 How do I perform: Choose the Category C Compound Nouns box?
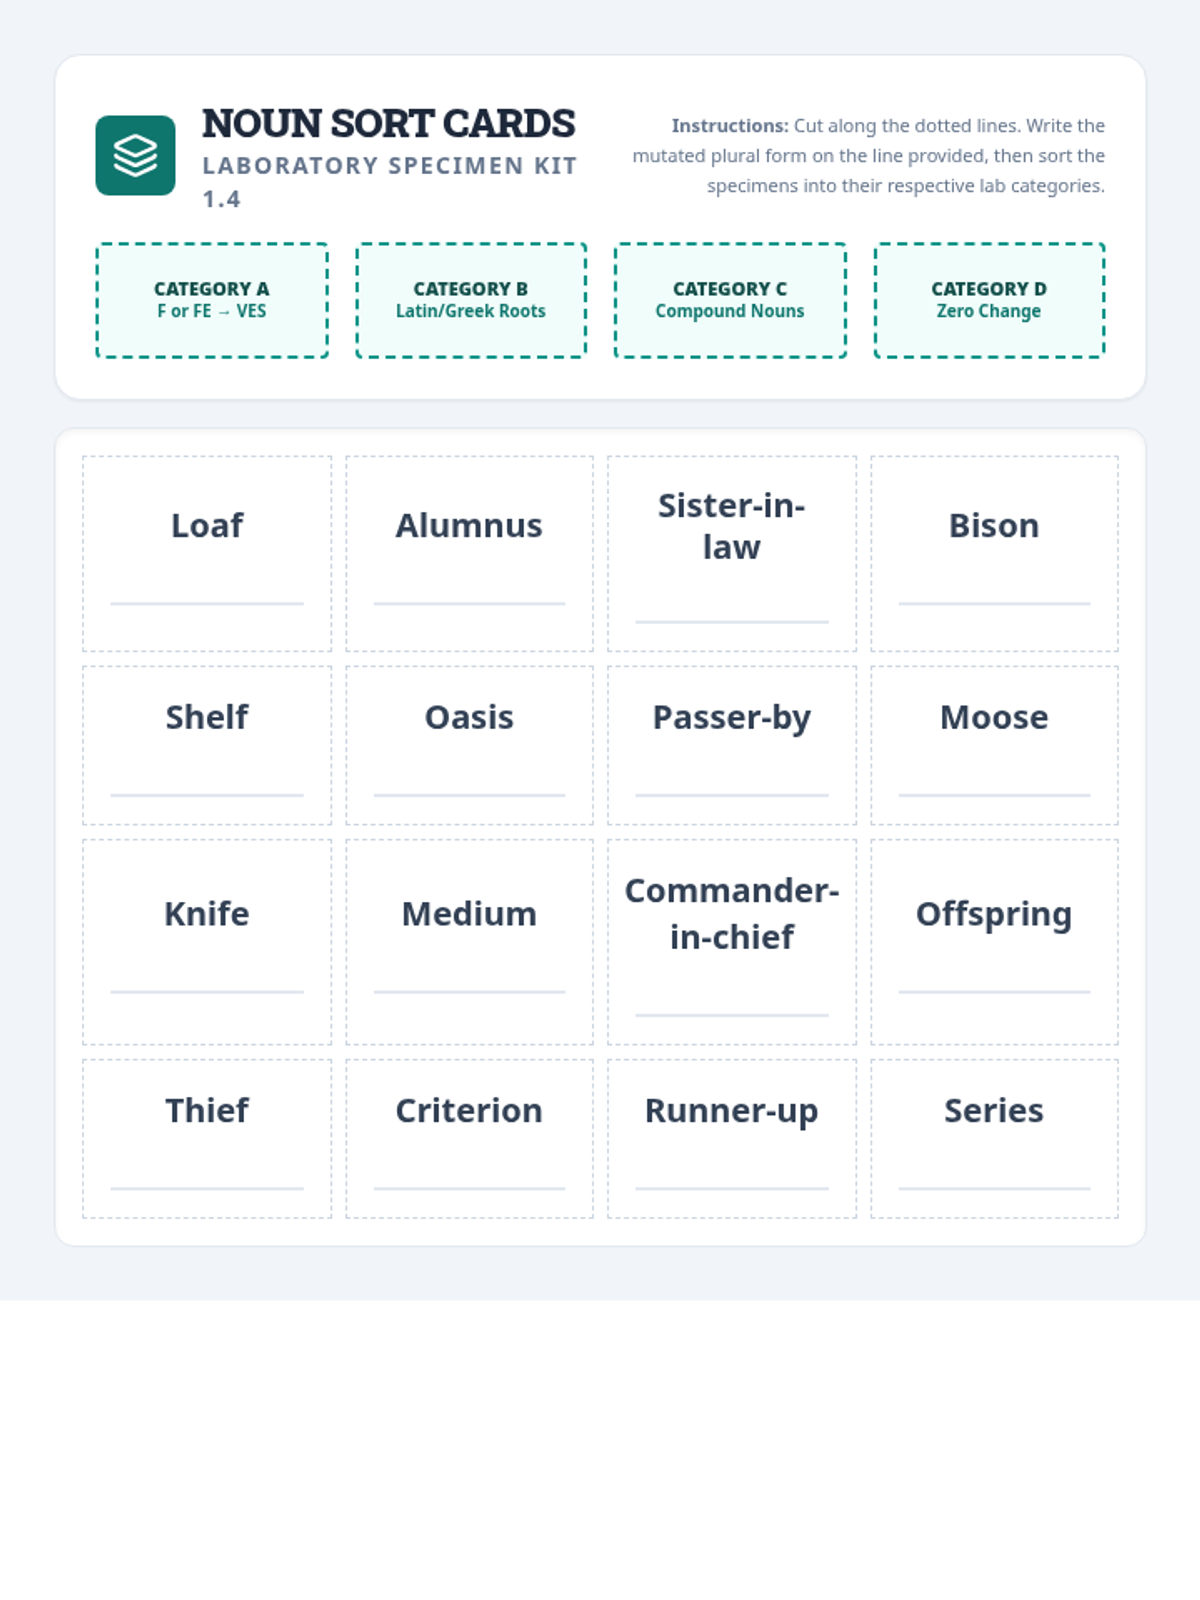tap(730, 300)
